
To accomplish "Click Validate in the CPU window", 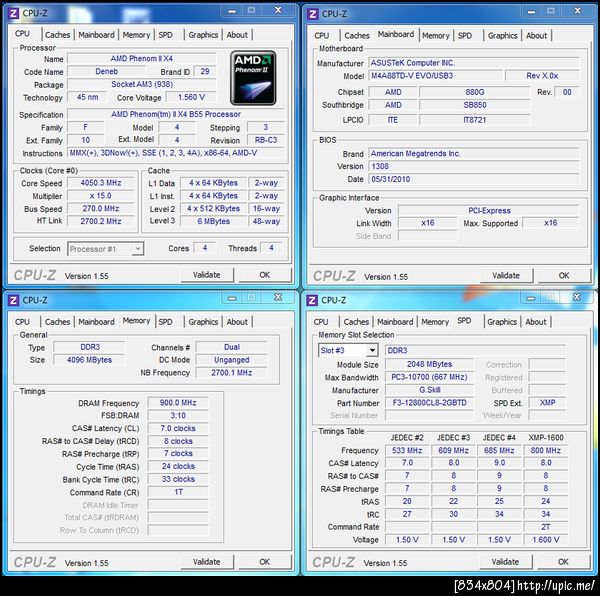I will pos(207,275).
